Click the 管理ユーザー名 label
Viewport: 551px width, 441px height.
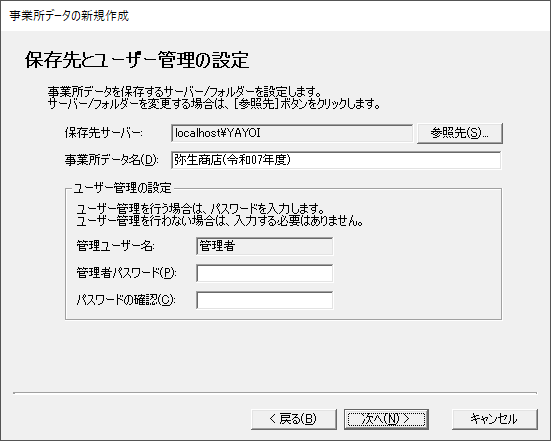coord(116,246)
